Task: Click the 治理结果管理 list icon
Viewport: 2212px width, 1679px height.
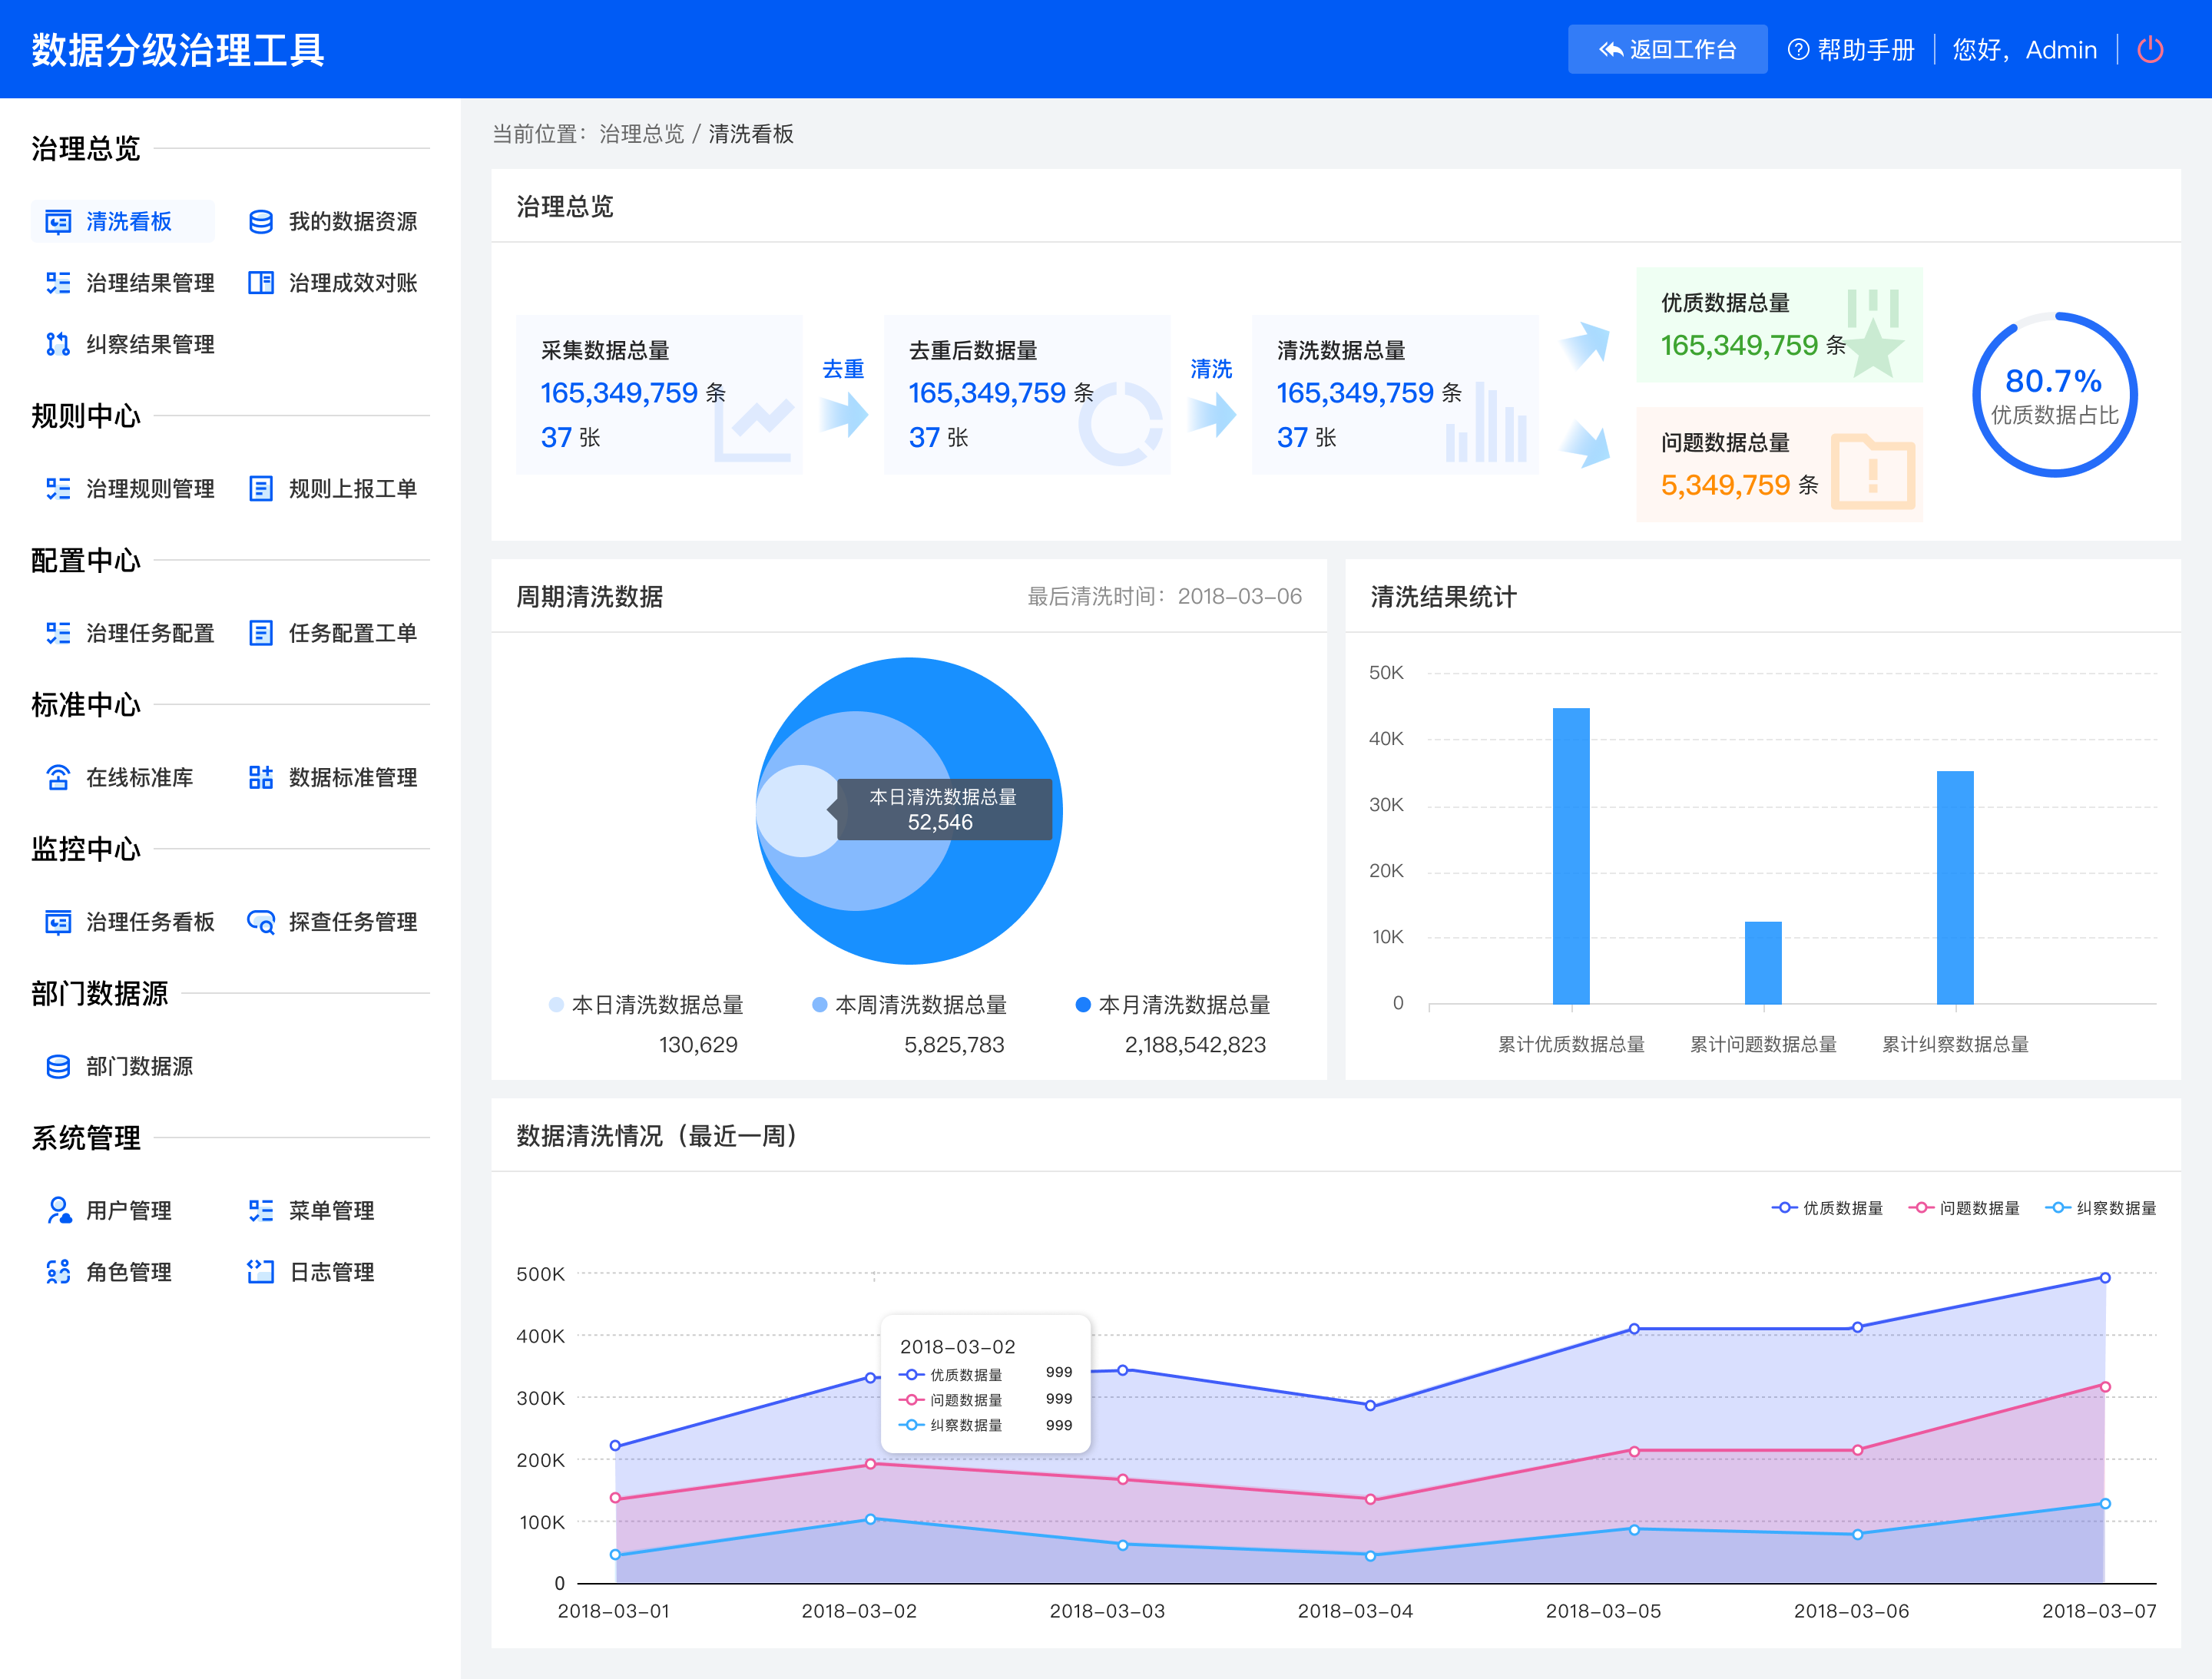Action: [58, 283]
